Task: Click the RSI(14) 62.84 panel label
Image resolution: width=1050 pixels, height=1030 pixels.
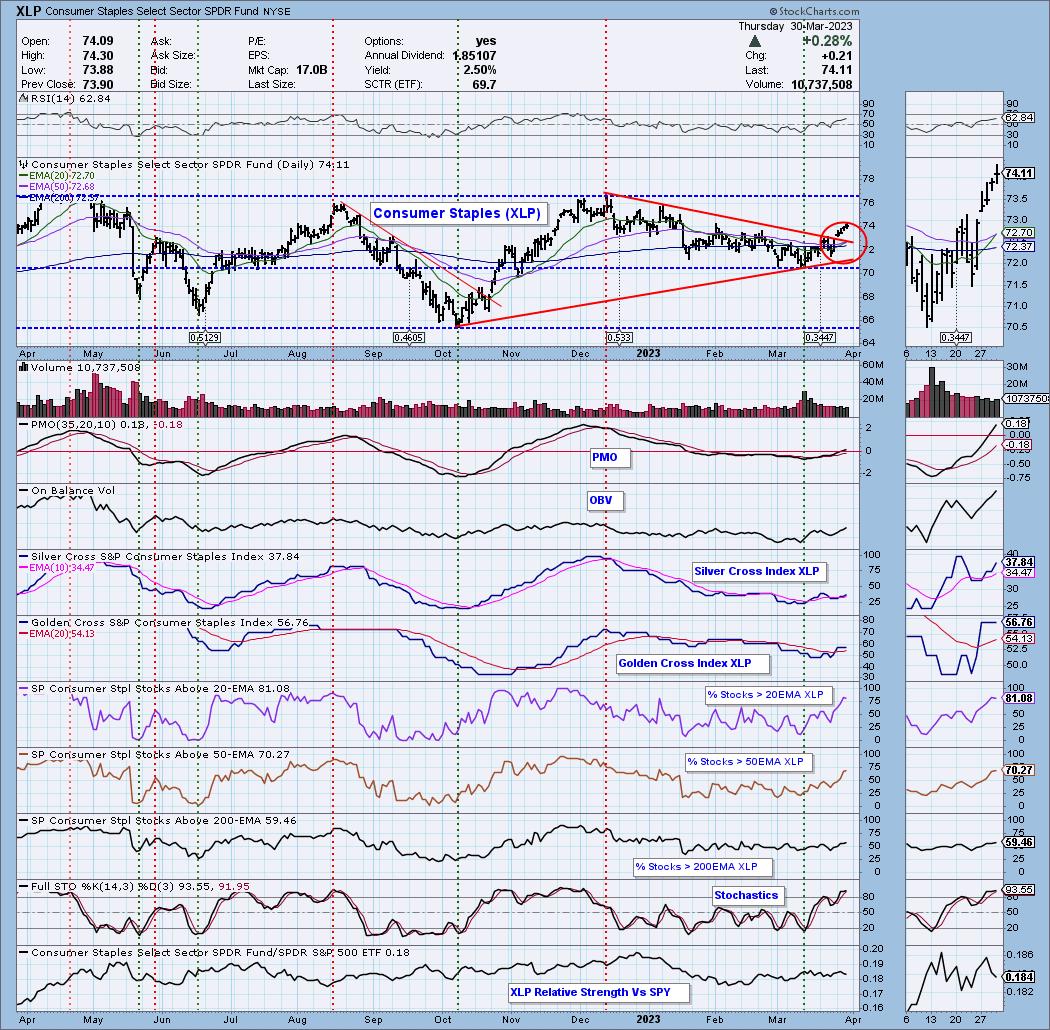Action: (x=66, y=98)
